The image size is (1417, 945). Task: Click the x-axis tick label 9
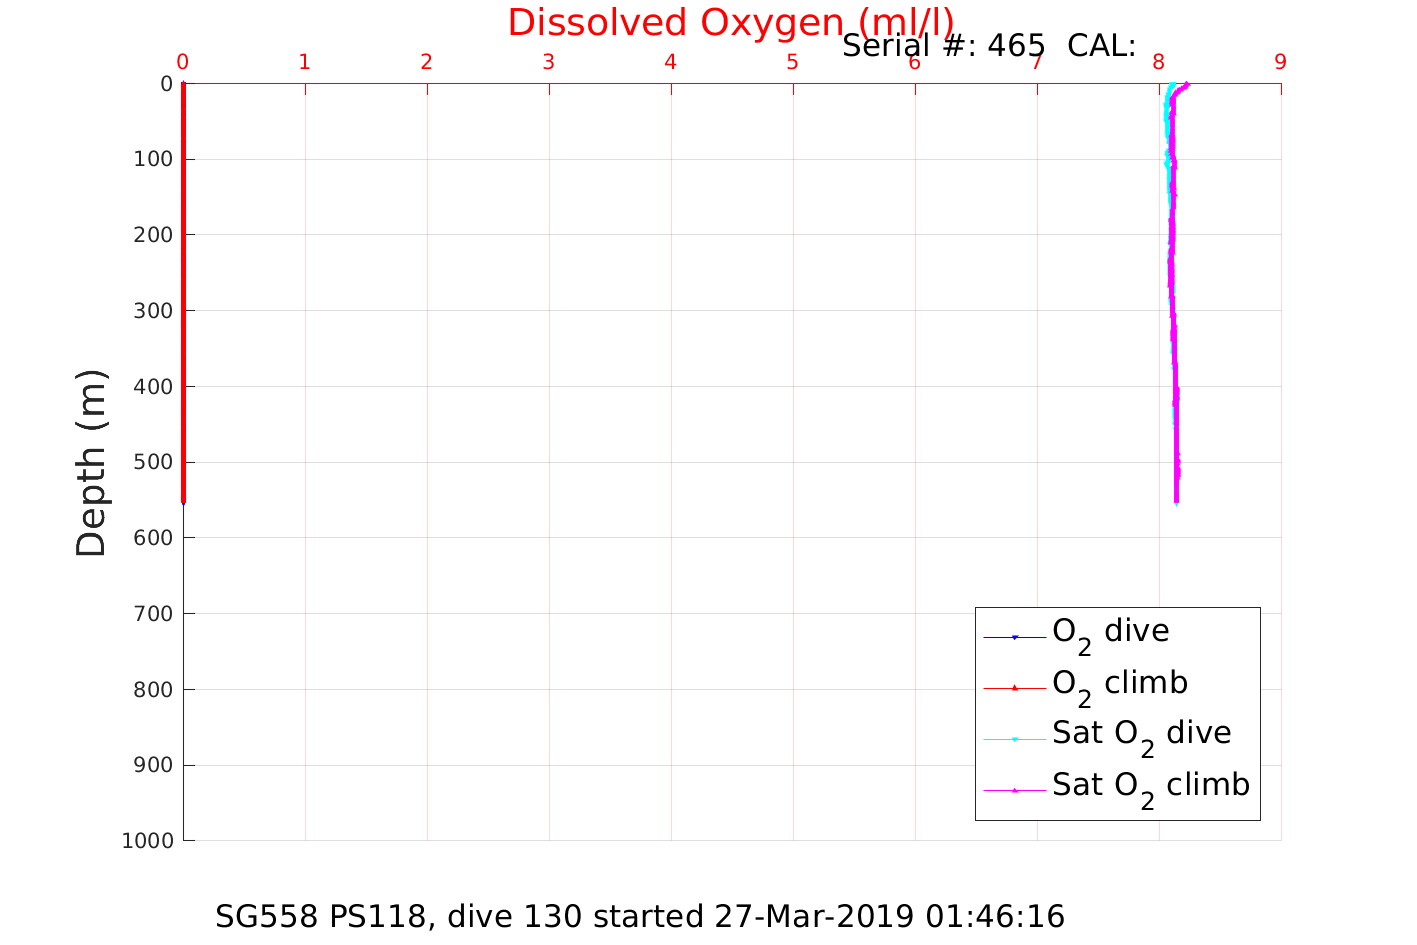(1280, 62)
